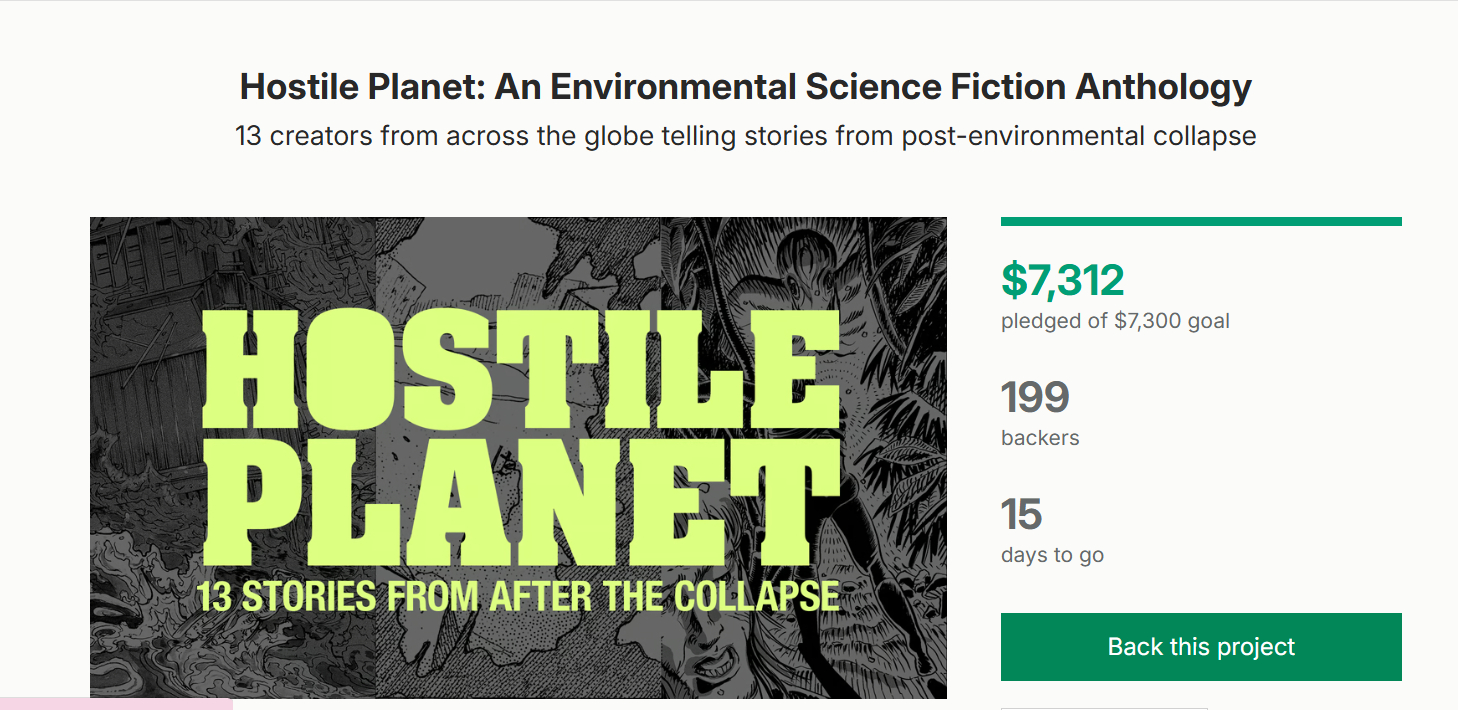
Task: Click the Back this project button
Action: 1201,647
